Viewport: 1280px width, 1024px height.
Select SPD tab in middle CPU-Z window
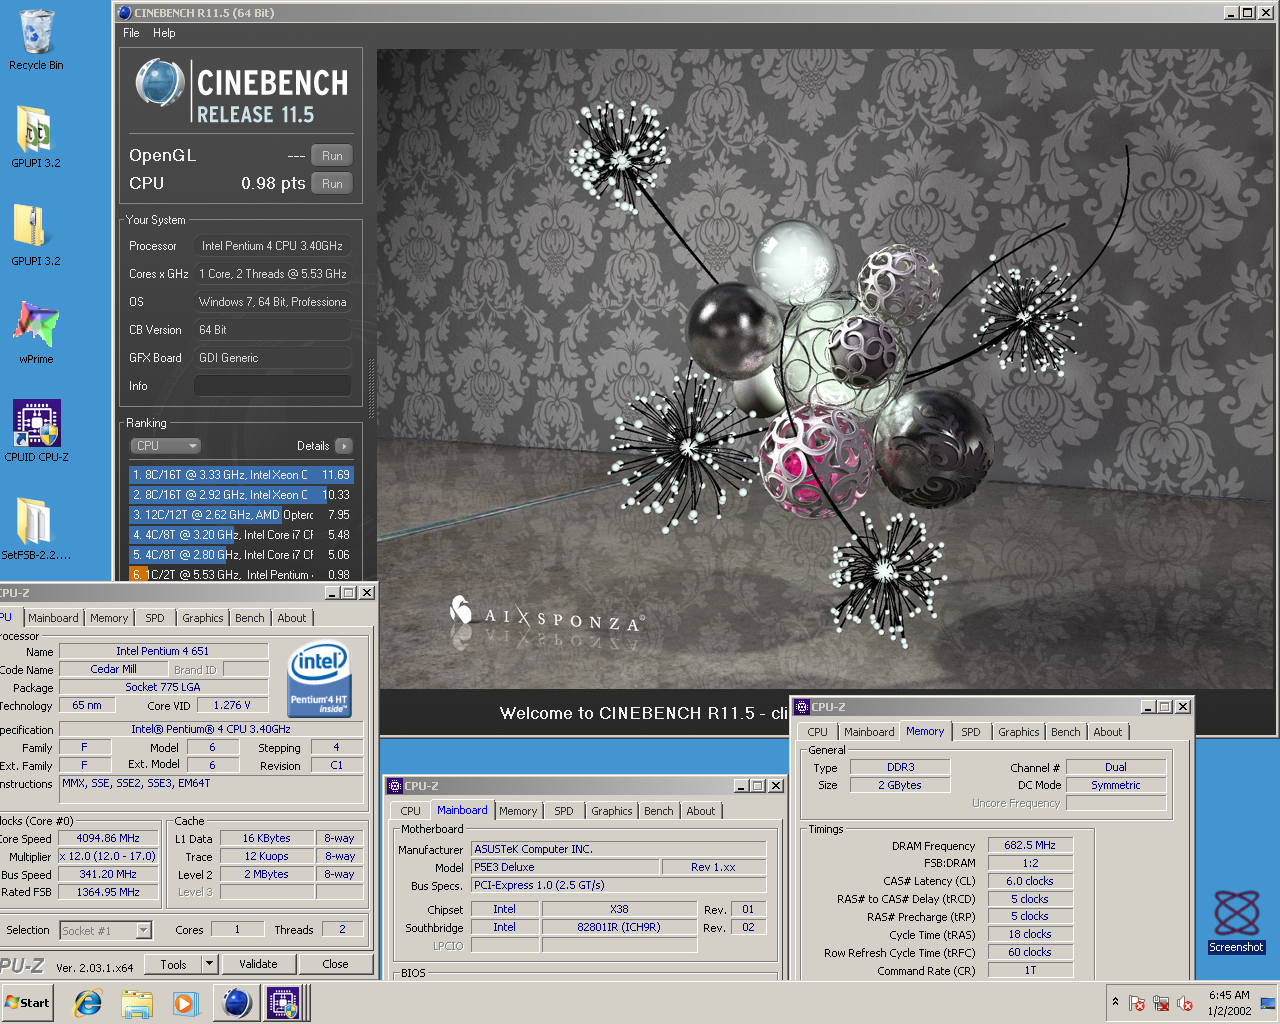coord(564,811)
